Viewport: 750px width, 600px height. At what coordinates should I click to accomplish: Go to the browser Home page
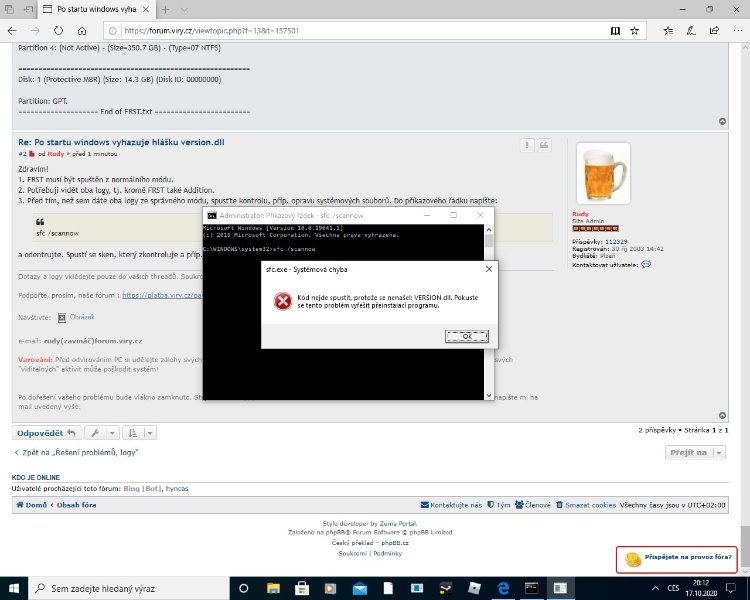pos(82,31)
